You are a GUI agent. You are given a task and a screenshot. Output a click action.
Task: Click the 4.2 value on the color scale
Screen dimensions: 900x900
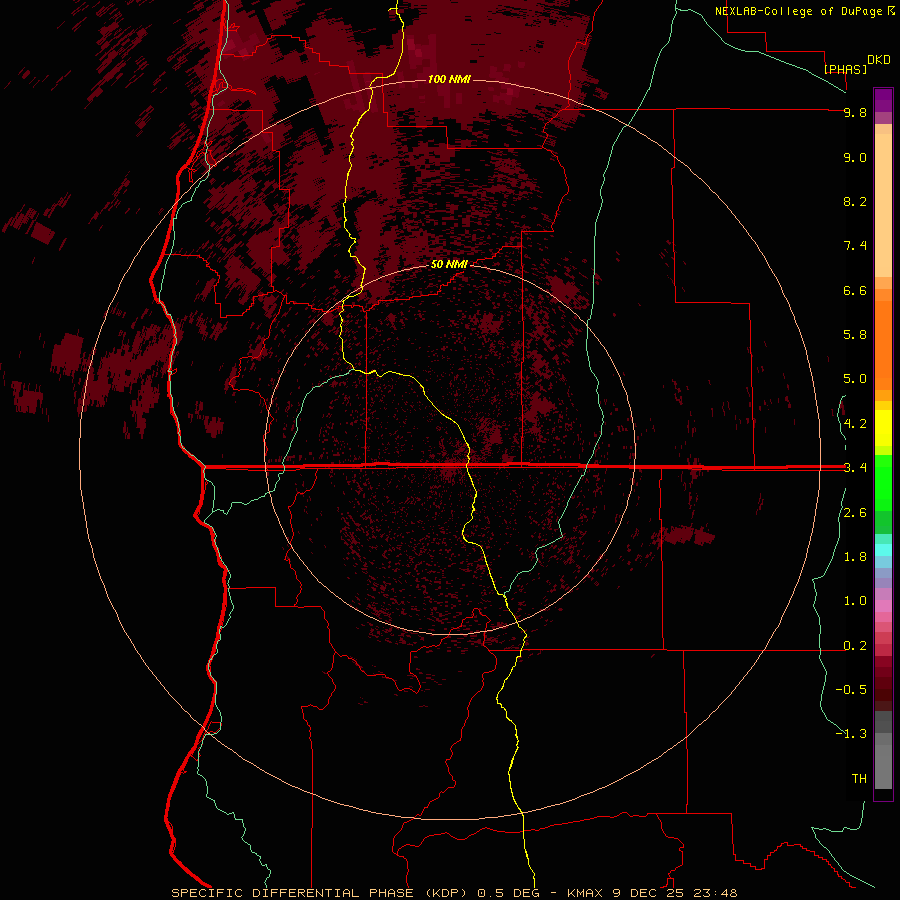point(855,424)
